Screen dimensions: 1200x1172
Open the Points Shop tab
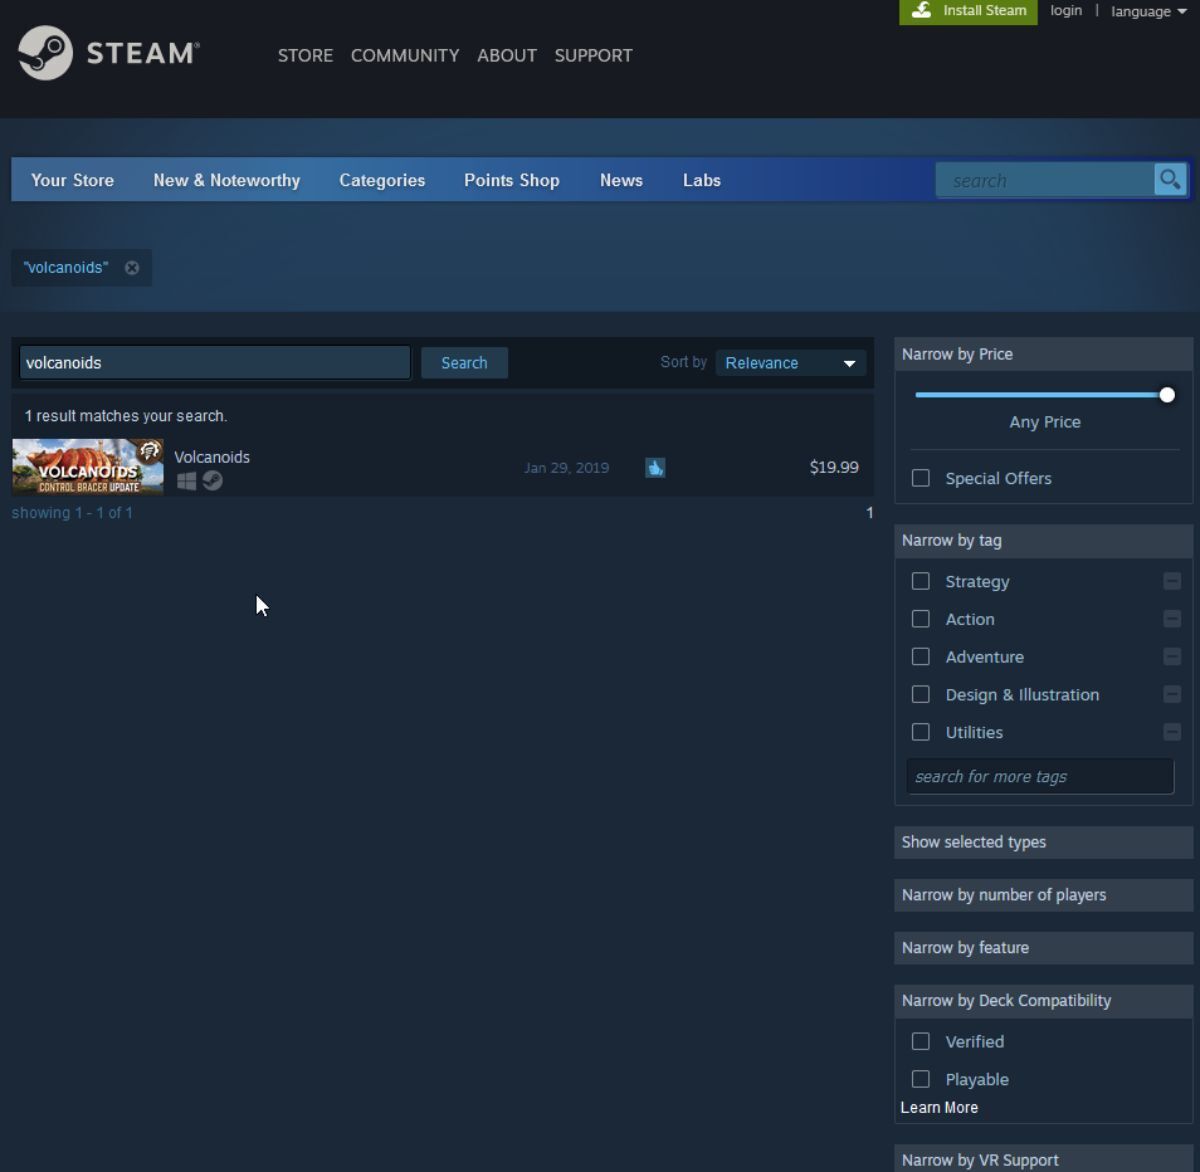pos(511,180)
